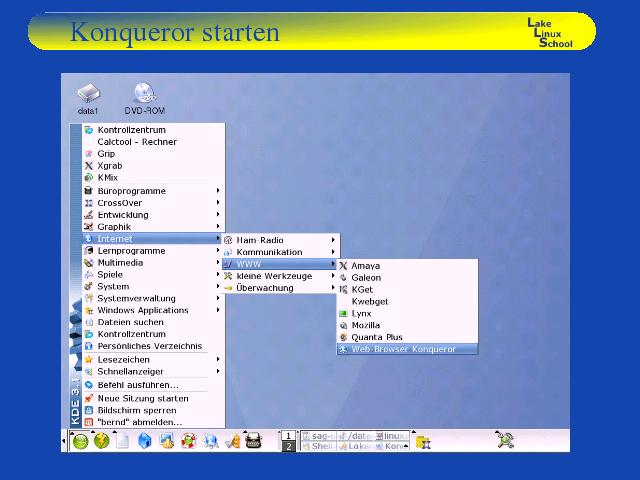
Task: Click the lifebuoy help icon in panel
Action: [188, 441]
